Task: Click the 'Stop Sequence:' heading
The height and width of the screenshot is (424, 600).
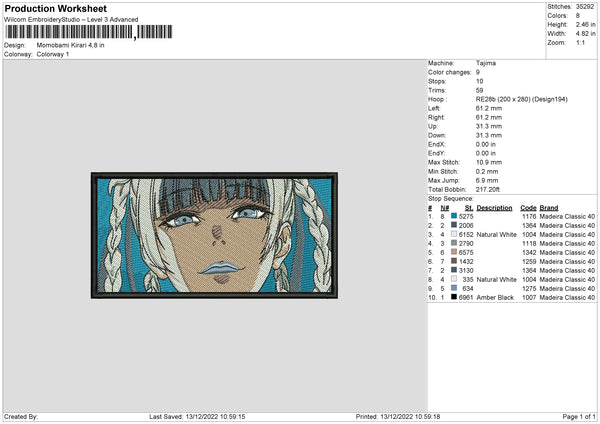Action: (450, 199)
